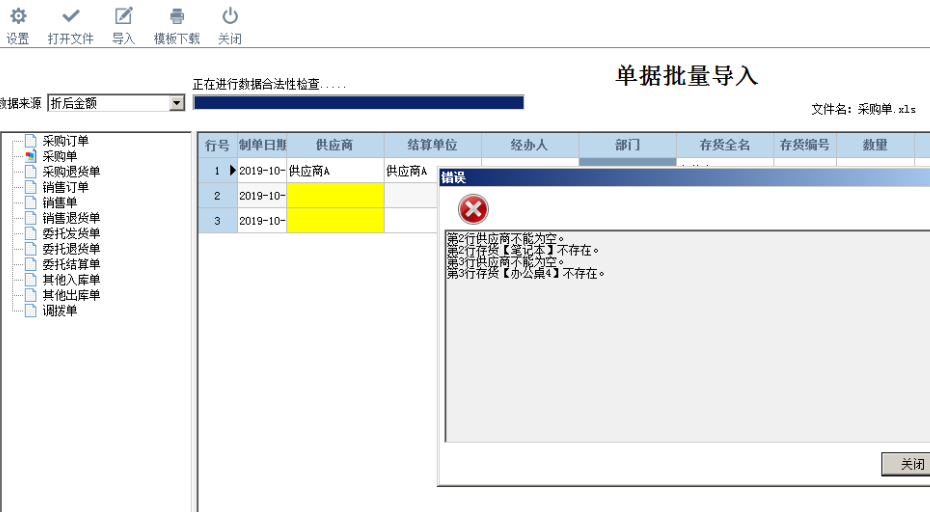Image resolution: width=930 pixels, height=512 pixels.
Task: Select row number 2 in the grid
Action: [217, 195]
